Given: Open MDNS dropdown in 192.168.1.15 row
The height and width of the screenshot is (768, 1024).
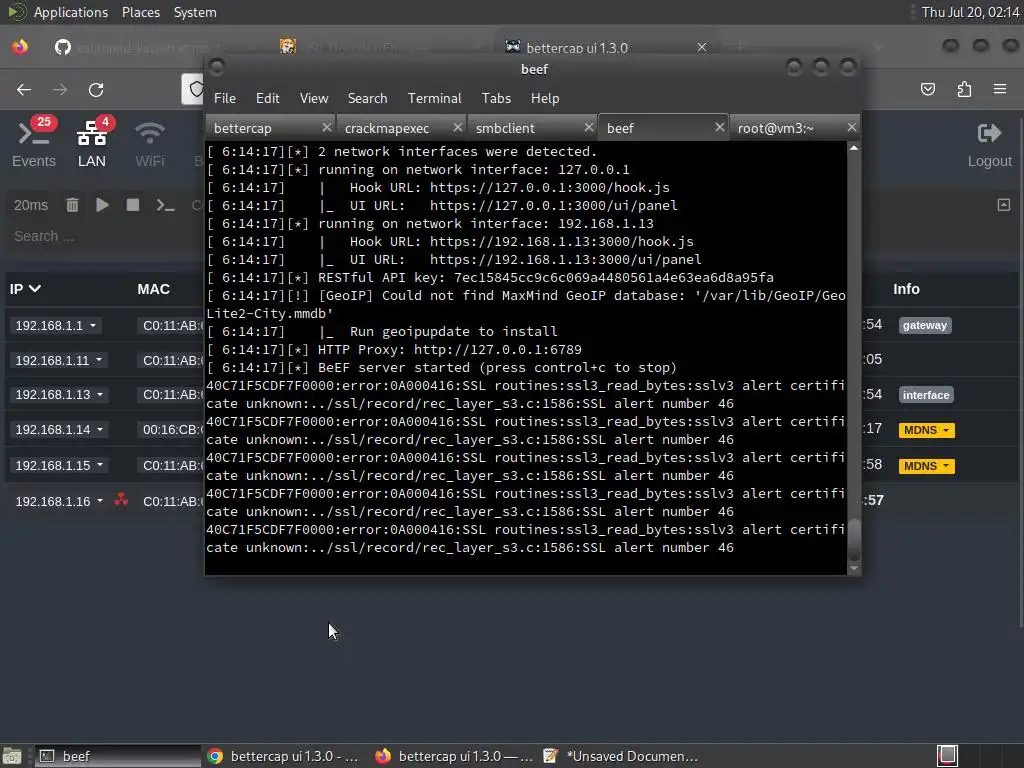Looking at the screenshot, I should tap(927, 466).
